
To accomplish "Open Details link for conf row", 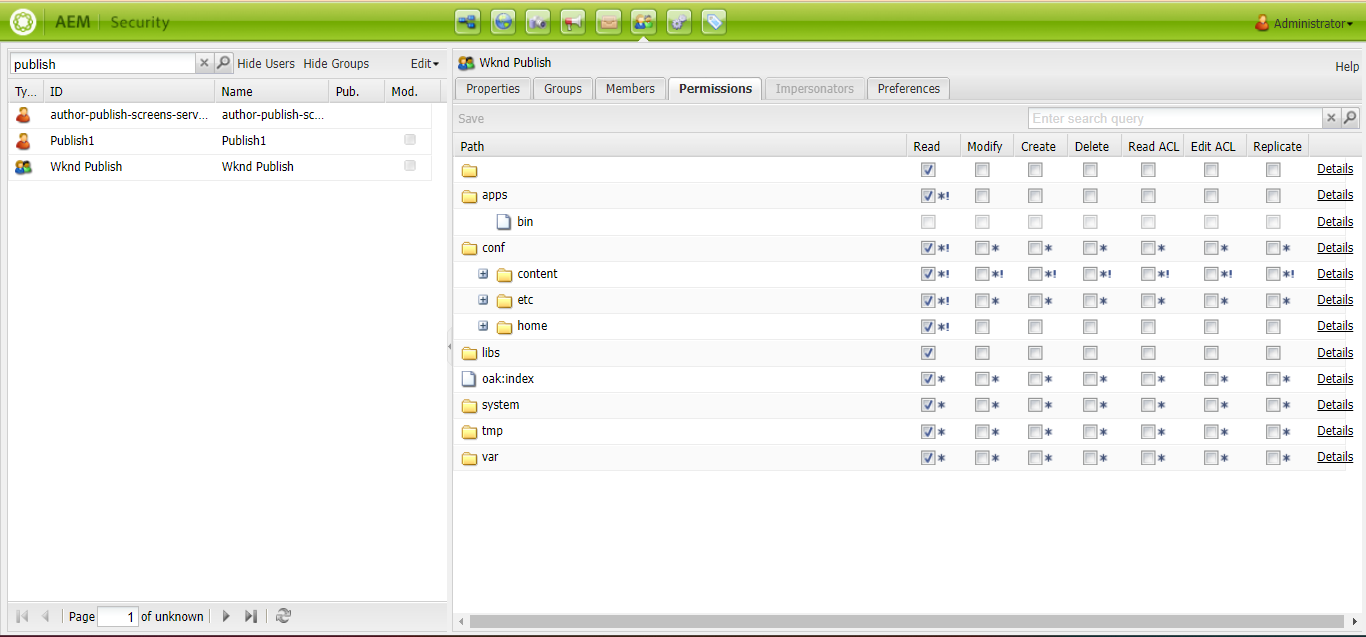I will 1335,248.
